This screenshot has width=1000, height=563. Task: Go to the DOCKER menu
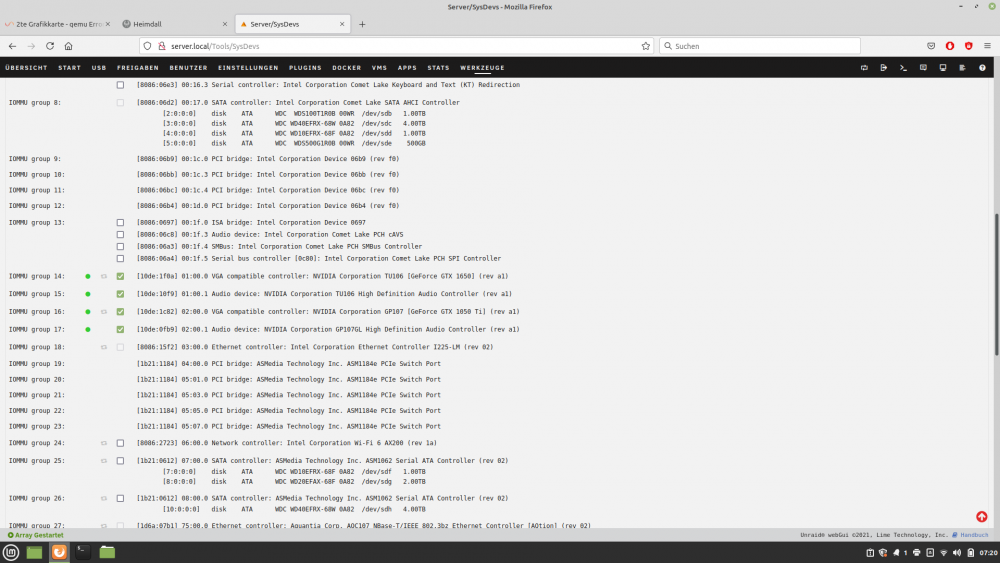pos(346,68)
